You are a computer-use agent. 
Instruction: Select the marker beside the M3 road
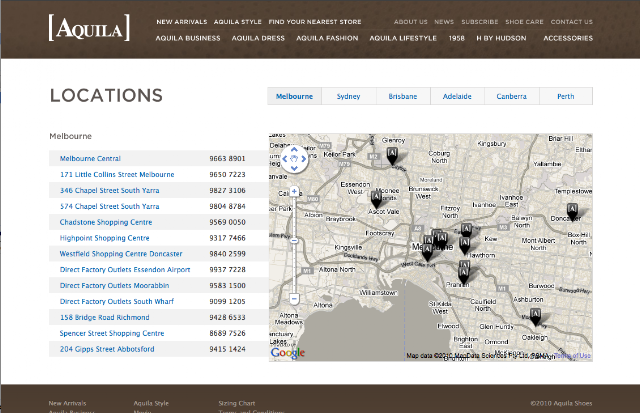tap(466, 231)
